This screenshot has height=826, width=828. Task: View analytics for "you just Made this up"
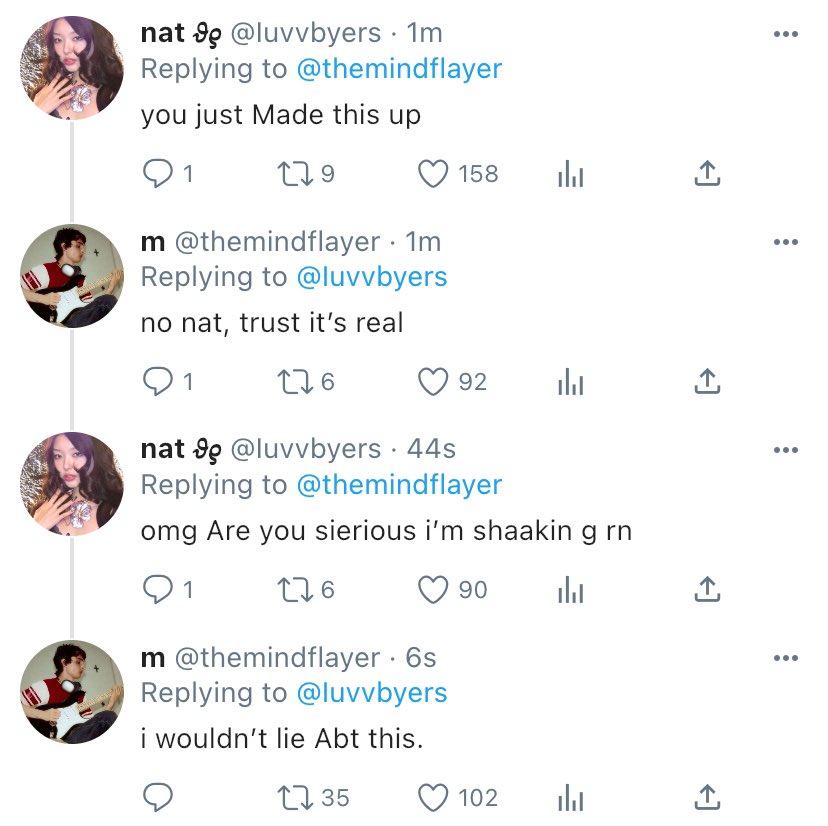570,175
